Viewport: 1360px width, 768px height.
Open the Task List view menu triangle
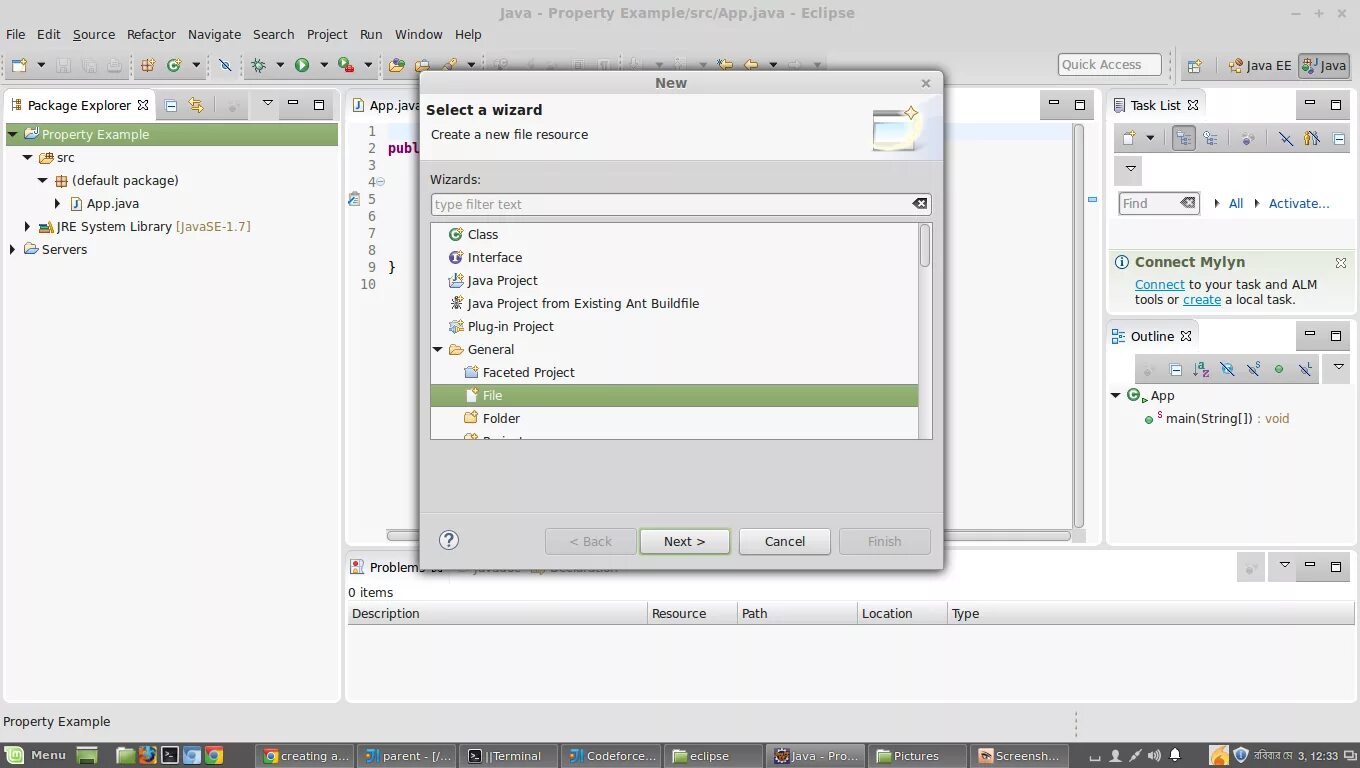[x=1131, y=168]
